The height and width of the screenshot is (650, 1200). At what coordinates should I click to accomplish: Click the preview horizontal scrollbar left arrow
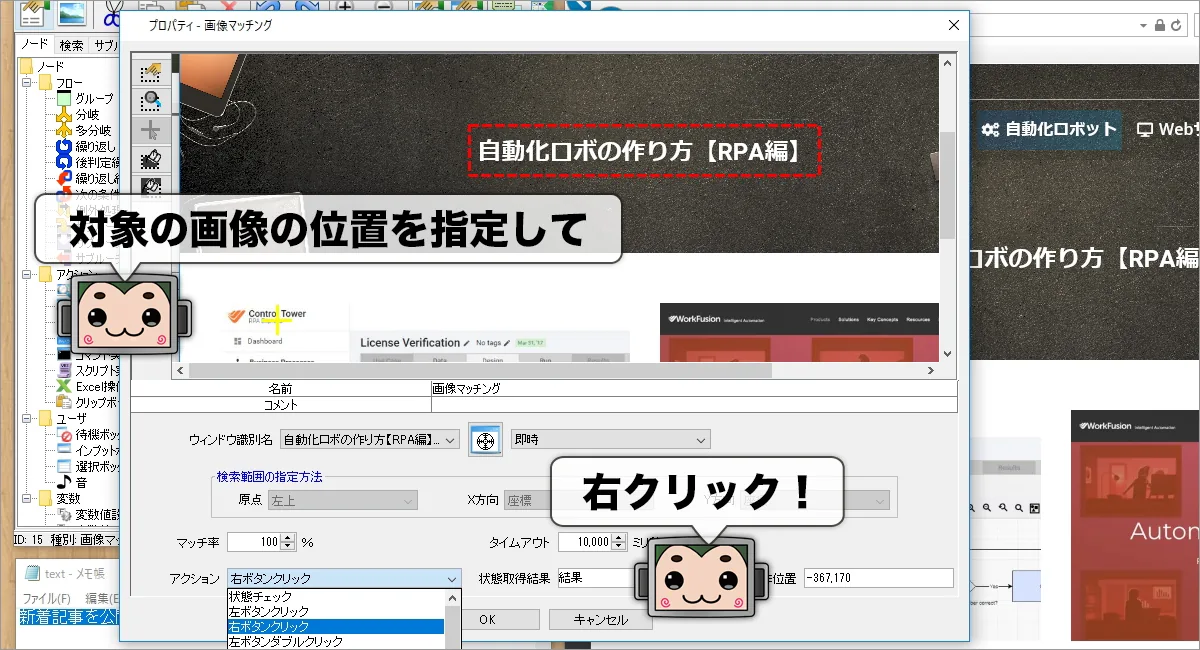click(180, 370)
